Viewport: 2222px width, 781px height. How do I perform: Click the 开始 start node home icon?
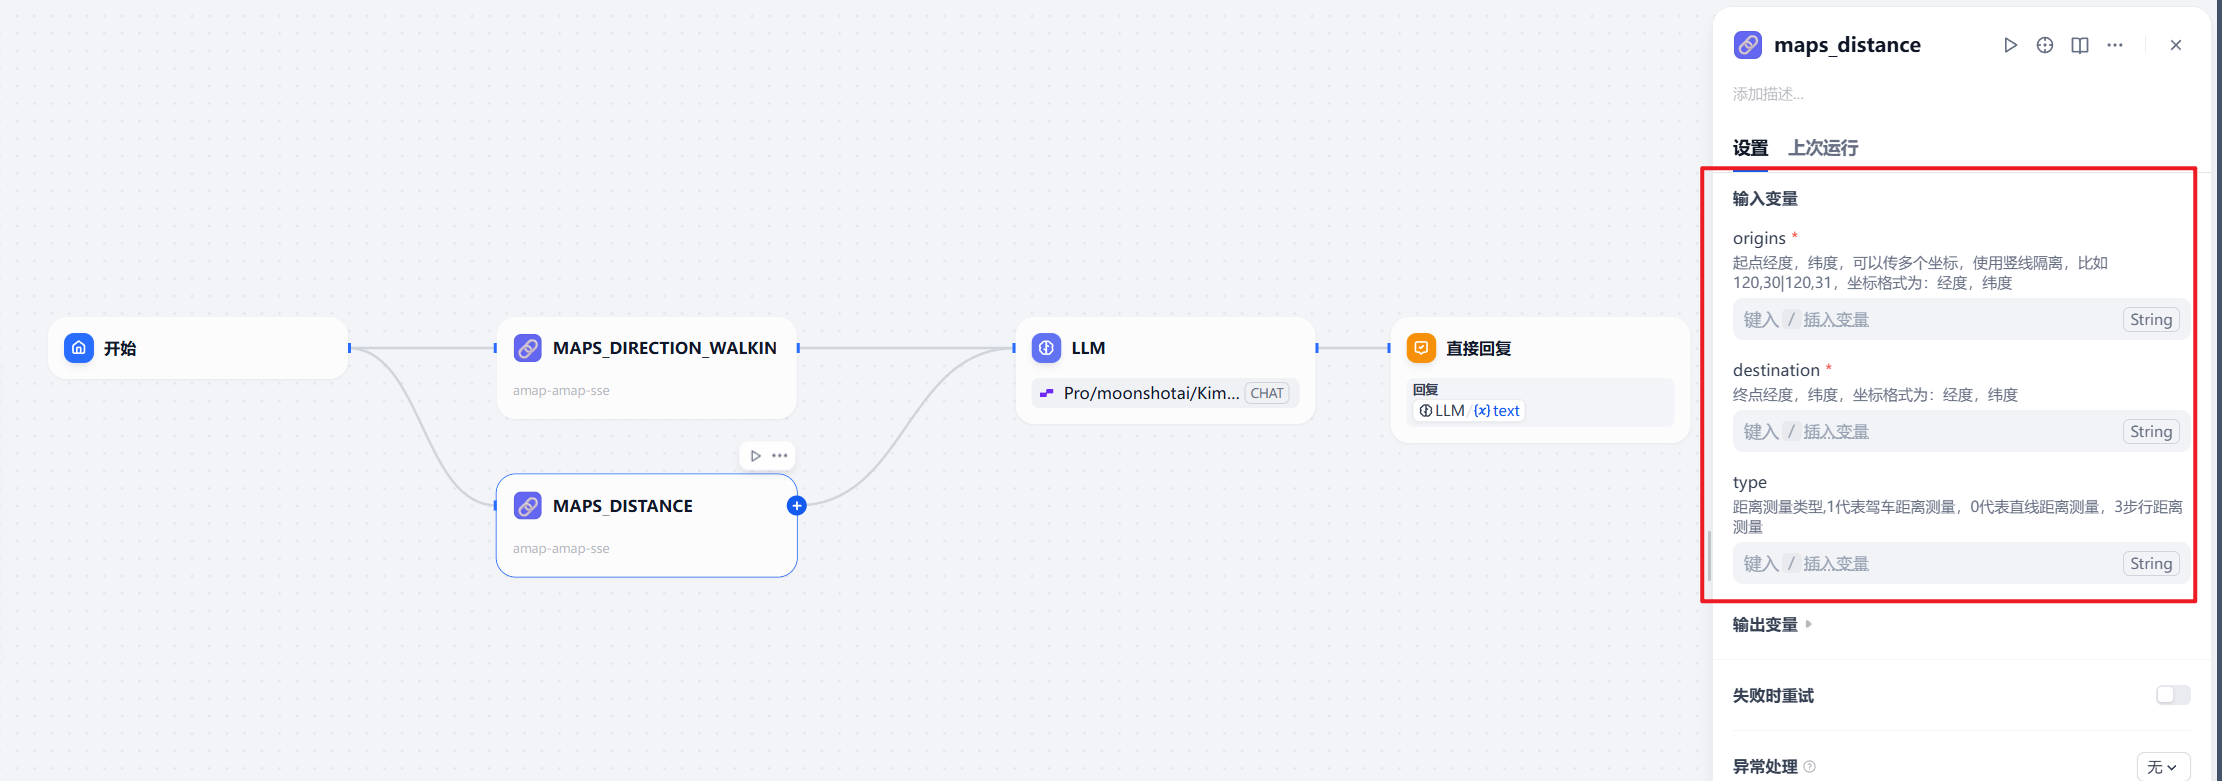pos(79,348)
